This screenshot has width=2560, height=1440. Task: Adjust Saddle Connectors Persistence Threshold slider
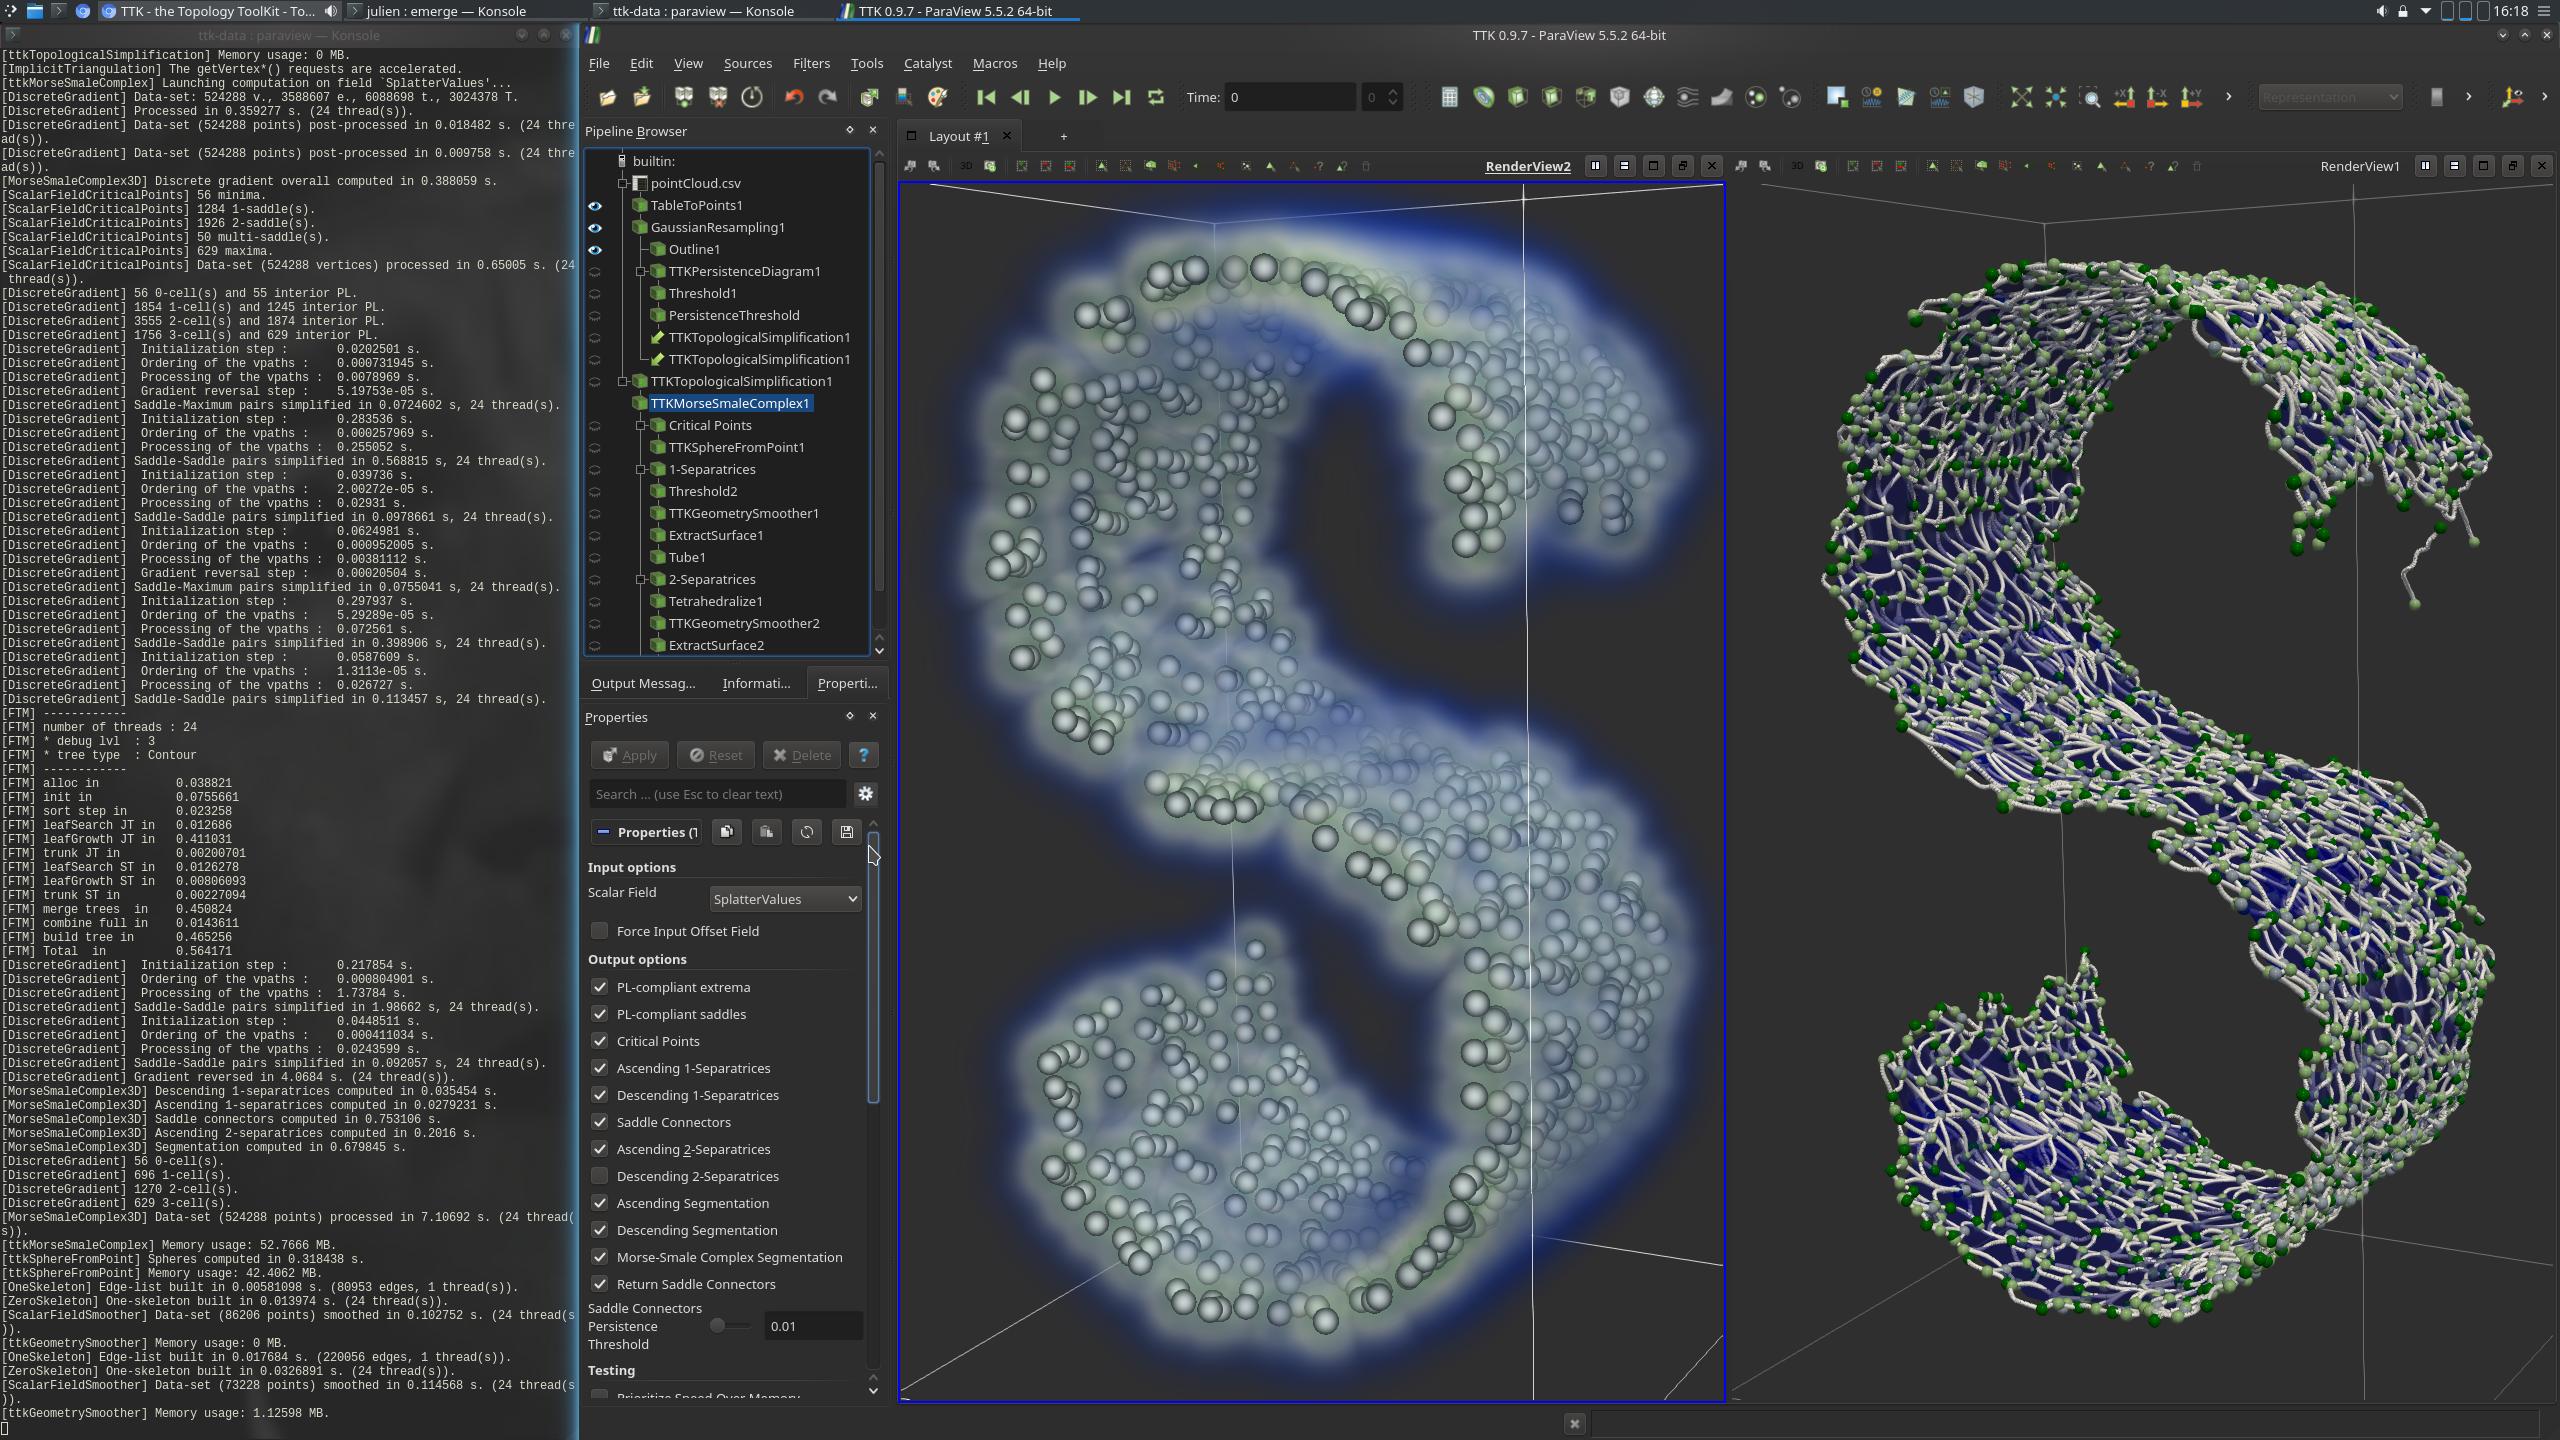(718, 1326)
